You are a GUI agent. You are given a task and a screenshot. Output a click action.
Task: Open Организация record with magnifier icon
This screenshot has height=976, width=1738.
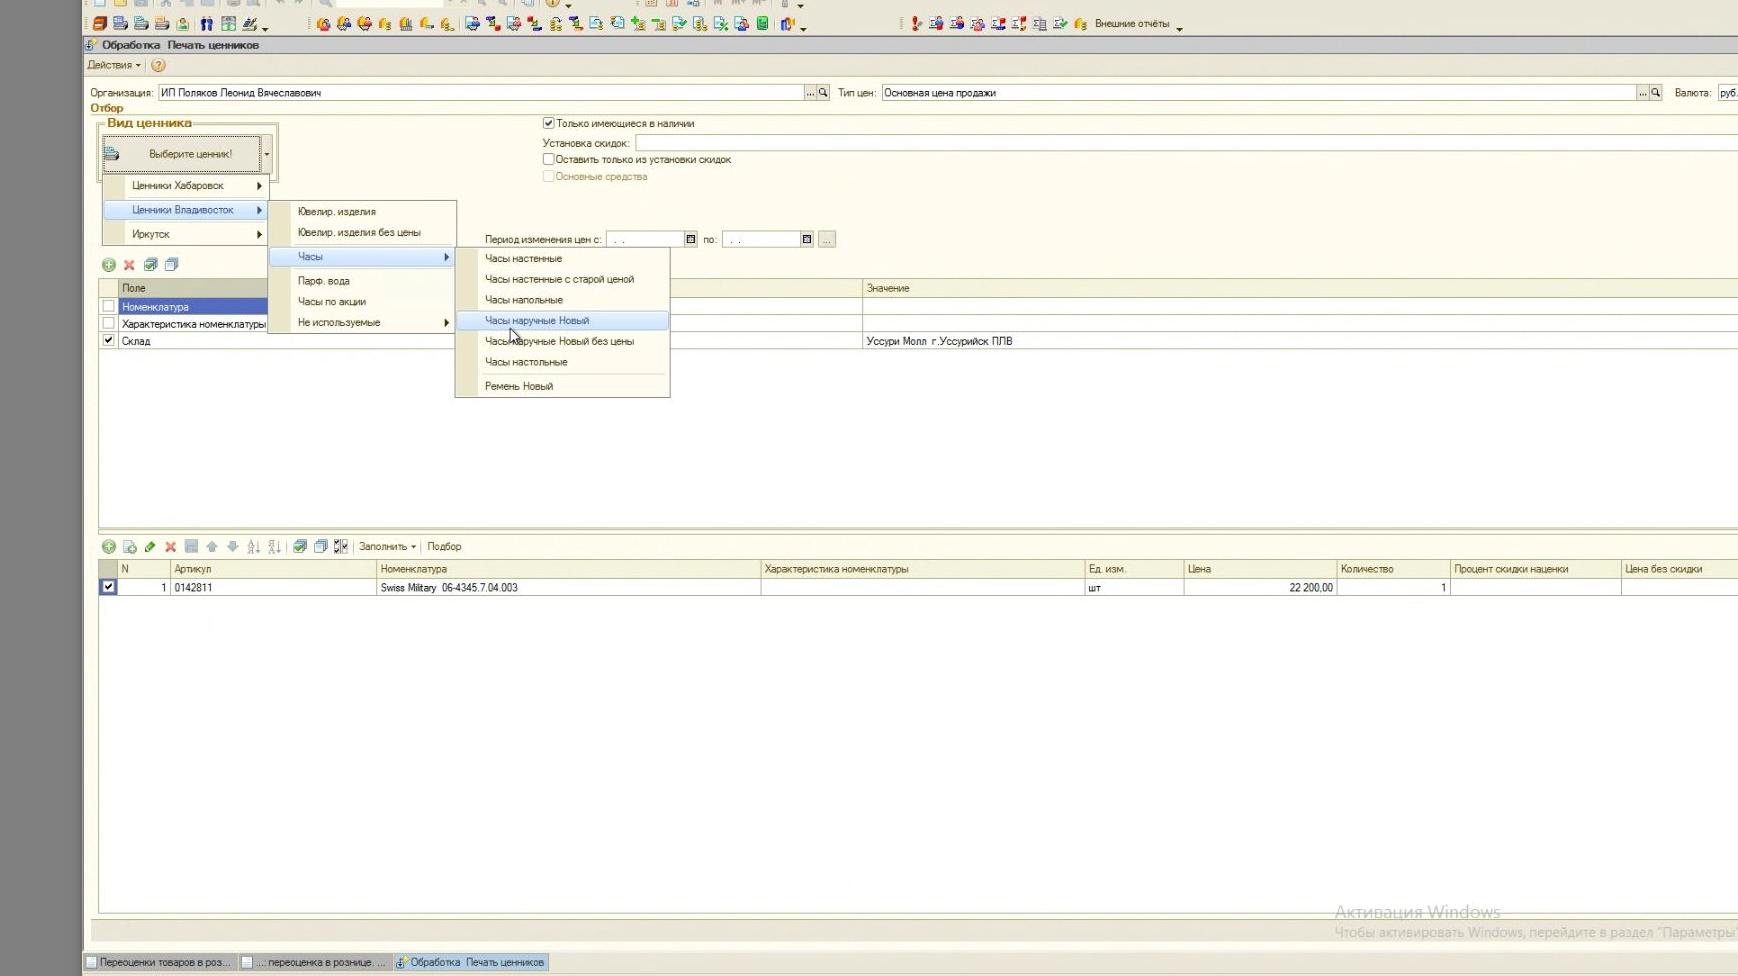[x=823, y=93]
